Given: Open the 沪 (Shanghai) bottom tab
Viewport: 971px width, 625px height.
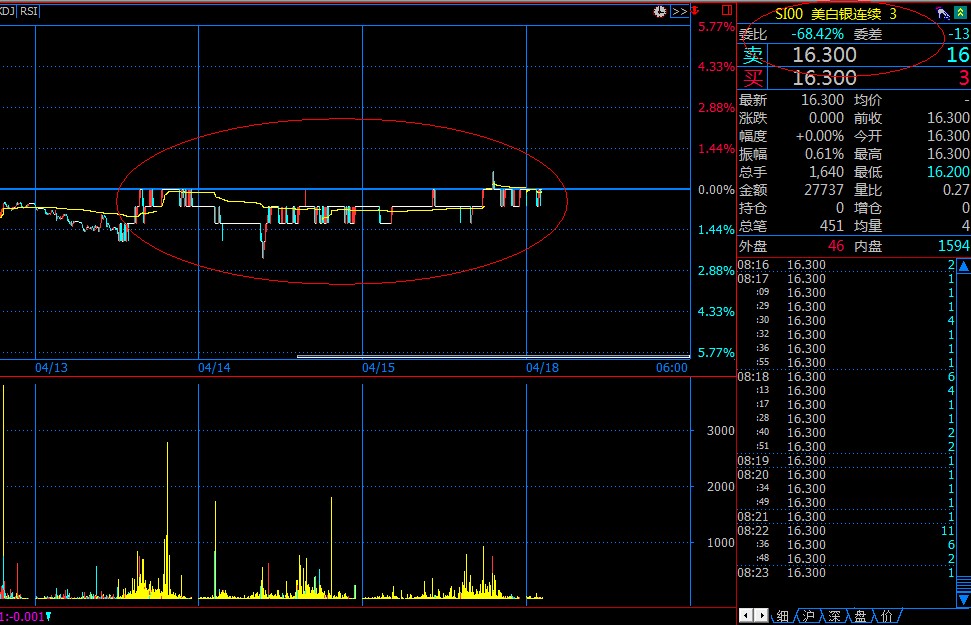Looking at the screenshot, I should tap(808, 616).
